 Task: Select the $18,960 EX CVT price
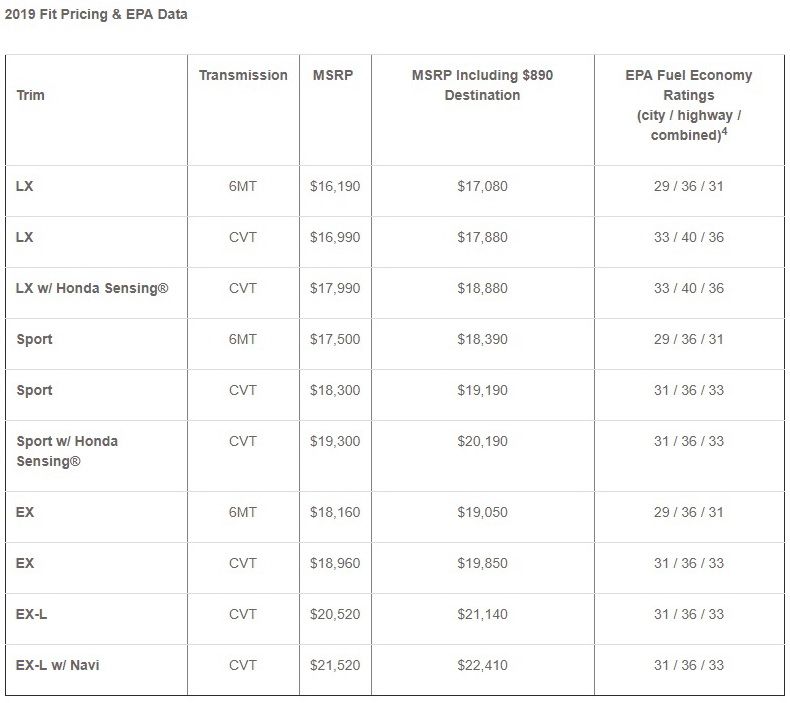point(335,563)
